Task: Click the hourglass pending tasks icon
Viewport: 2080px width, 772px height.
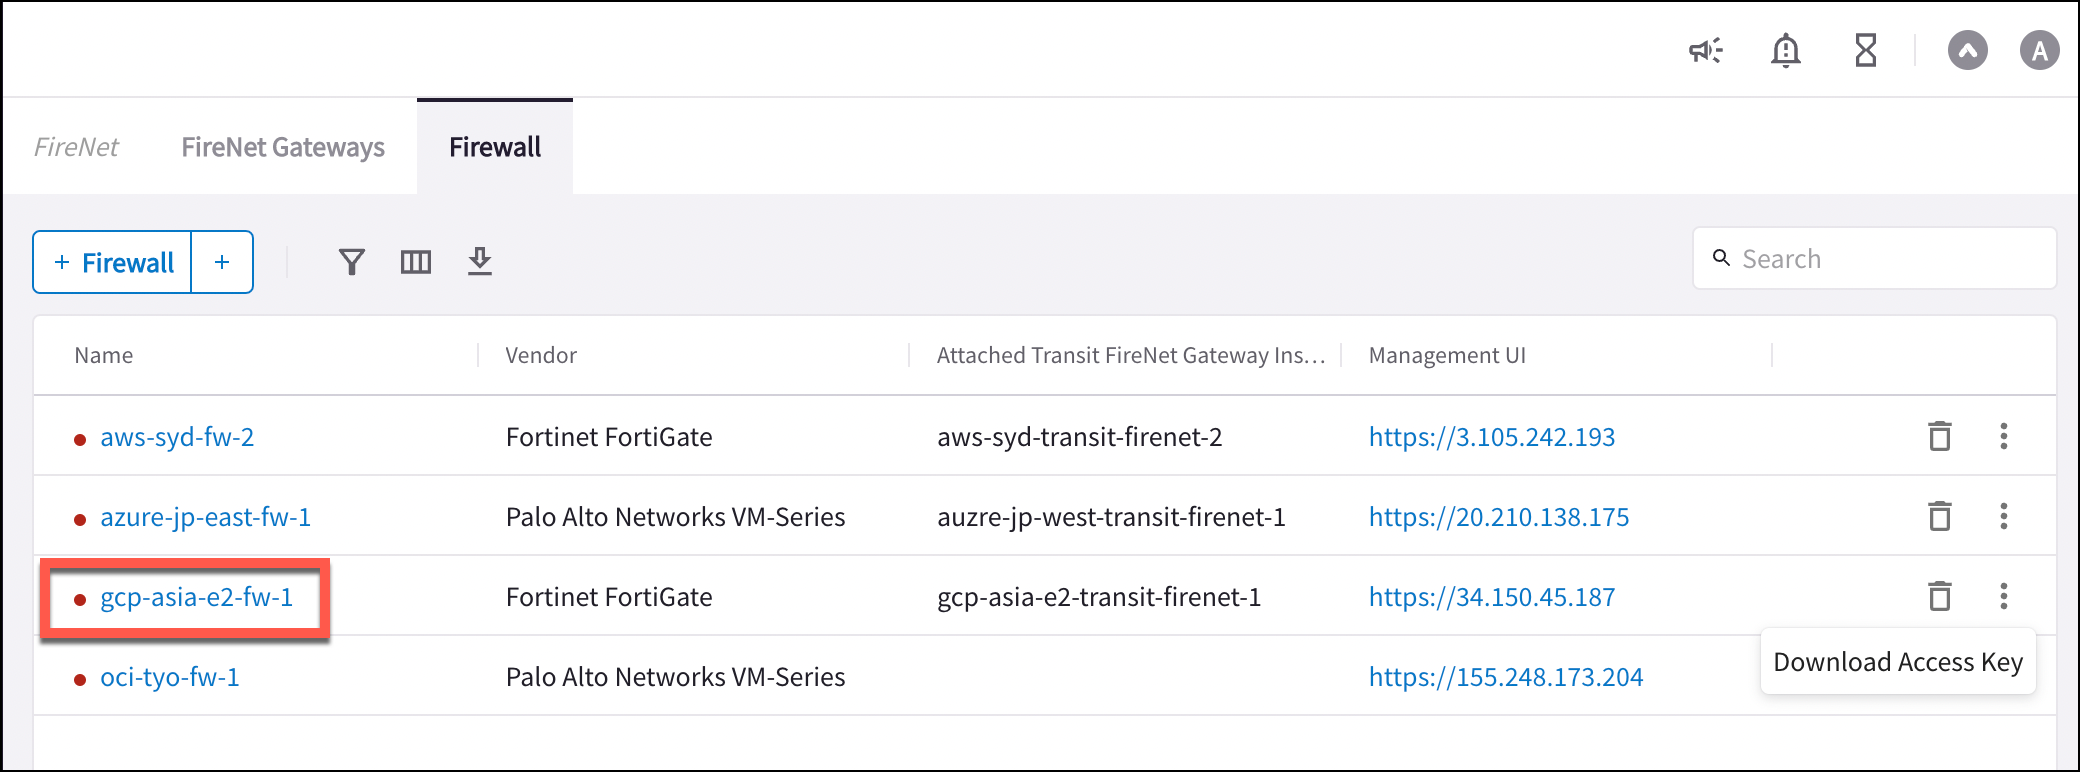Action: (x=1868, y=50)
